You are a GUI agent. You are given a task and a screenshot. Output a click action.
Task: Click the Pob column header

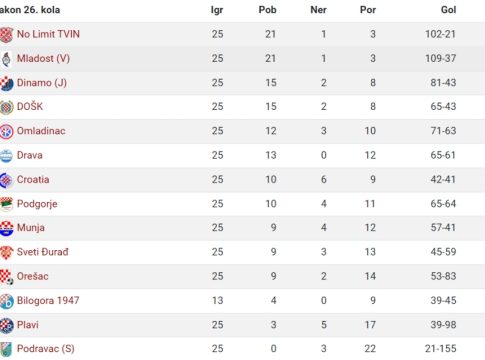267,10
